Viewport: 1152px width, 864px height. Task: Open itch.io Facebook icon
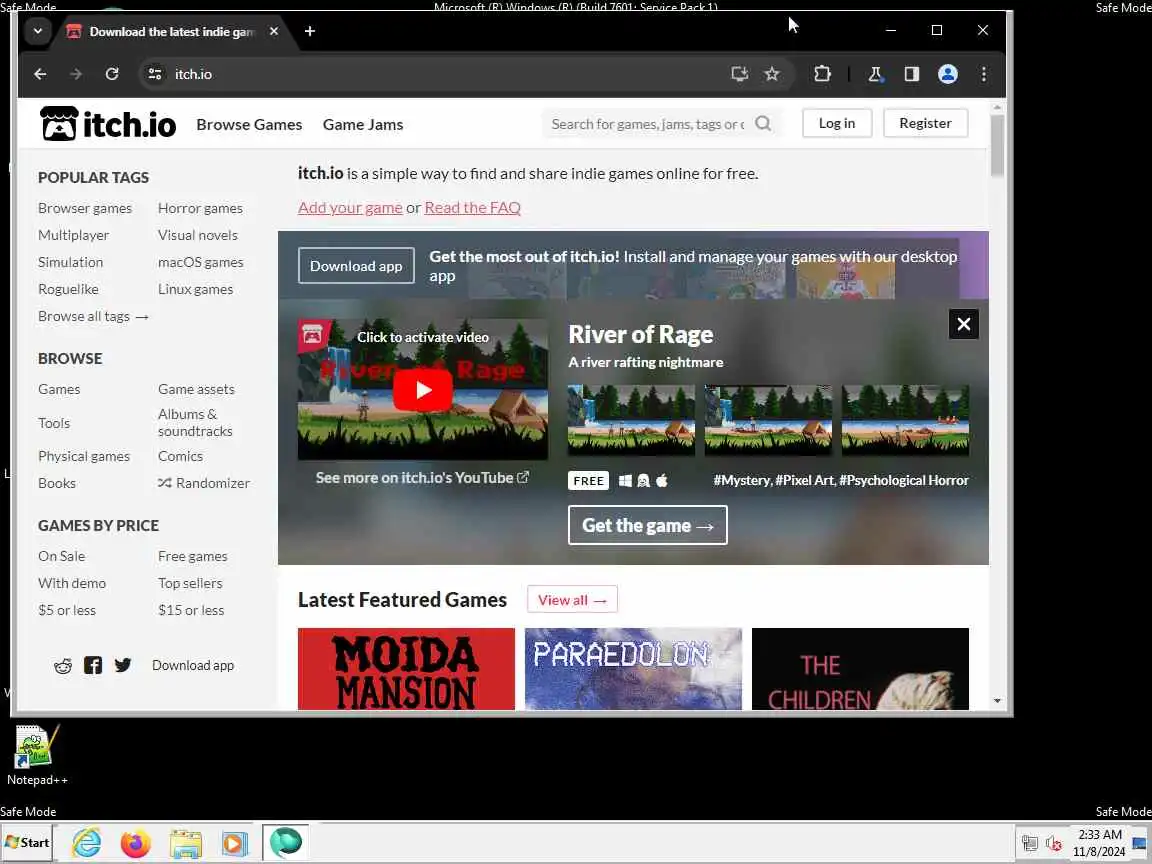pos(93,665)
